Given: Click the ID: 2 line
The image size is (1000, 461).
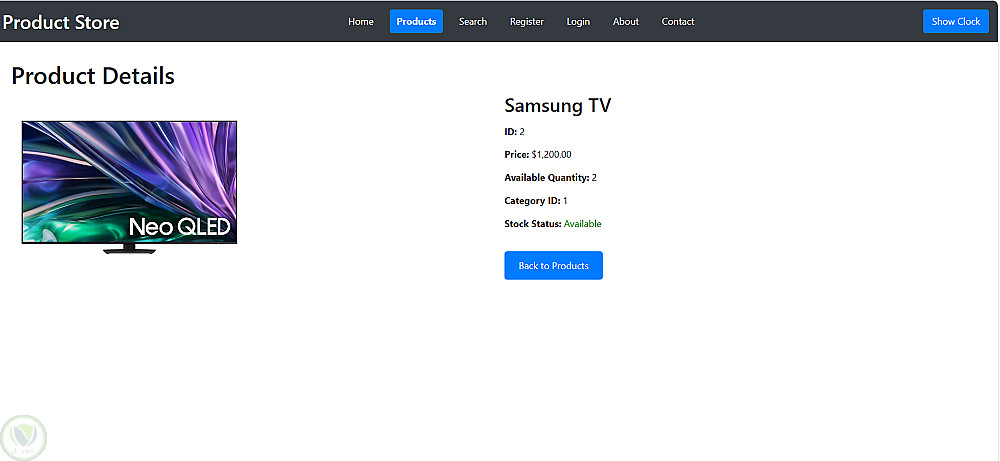Looking at the screenshot, I should (x=515, y=131).
